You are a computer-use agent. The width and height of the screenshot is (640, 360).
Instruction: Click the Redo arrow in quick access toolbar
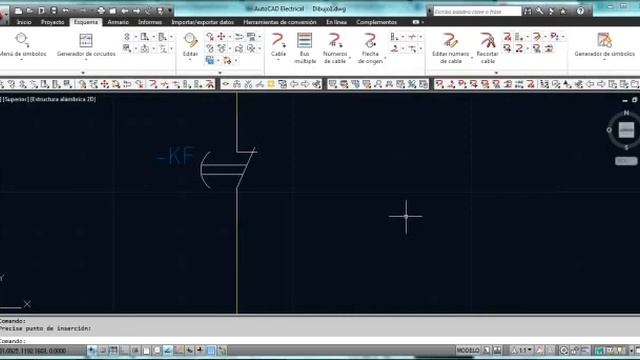click(83, 11)
